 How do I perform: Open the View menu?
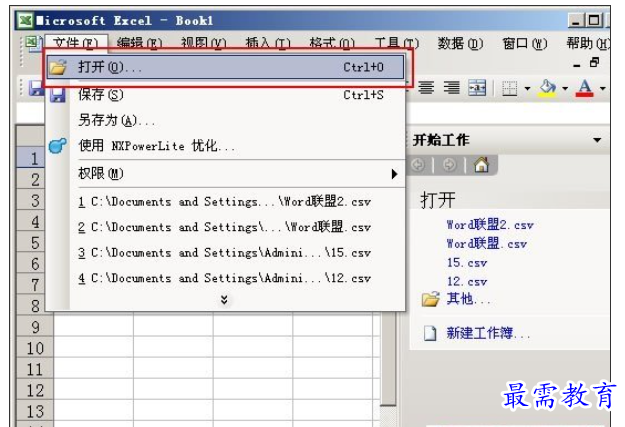(203, 43)
